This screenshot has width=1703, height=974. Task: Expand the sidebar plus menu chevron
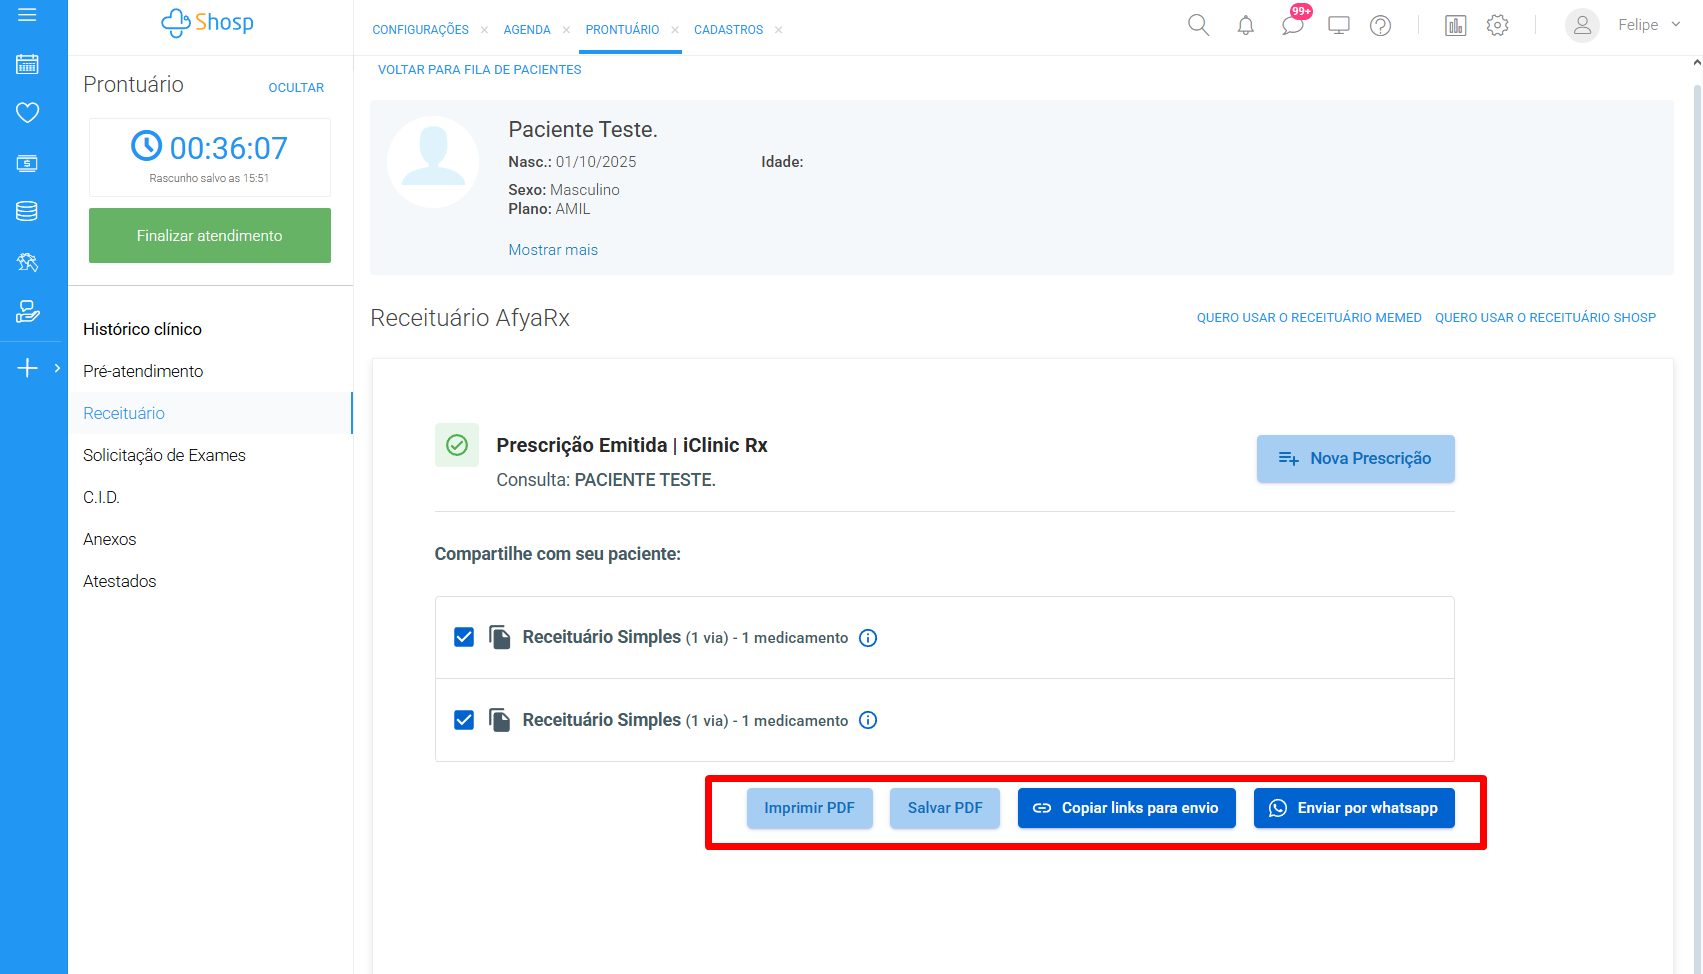click(x=57, y=368)
